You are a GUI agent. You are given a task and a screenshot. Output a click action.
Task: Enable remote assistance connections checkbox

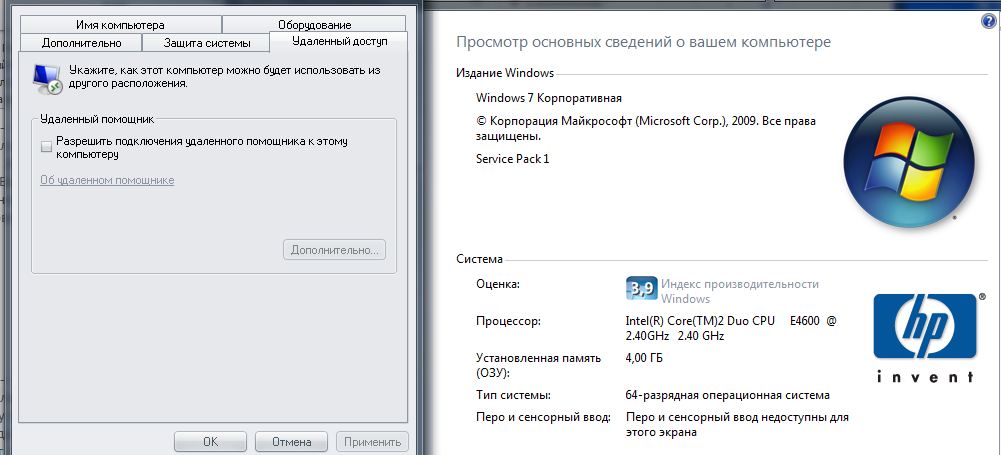tap(46, 147)
